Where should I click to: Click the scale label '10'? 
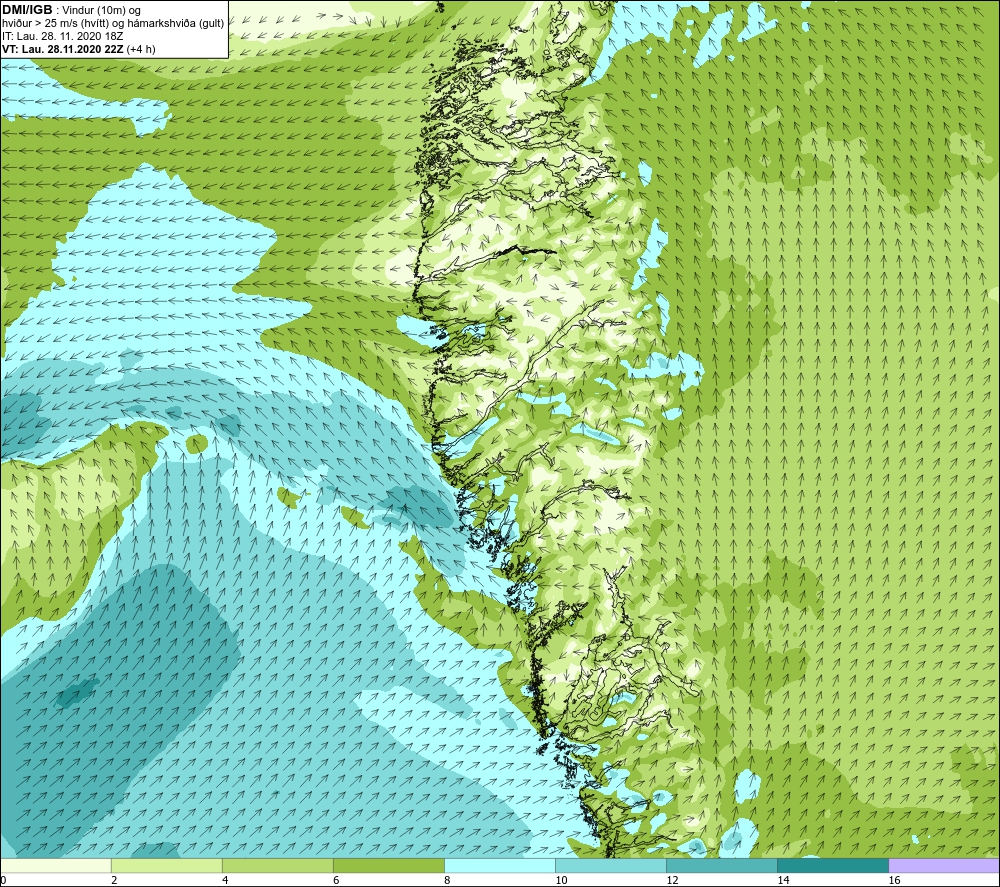click(561, 880)
